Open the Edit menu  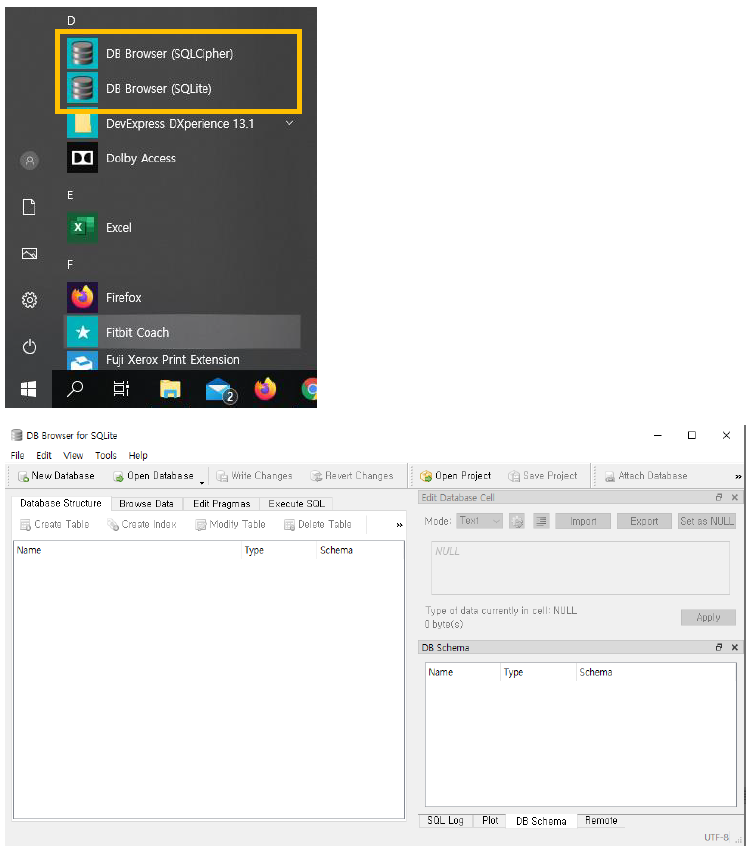[43, 455]
